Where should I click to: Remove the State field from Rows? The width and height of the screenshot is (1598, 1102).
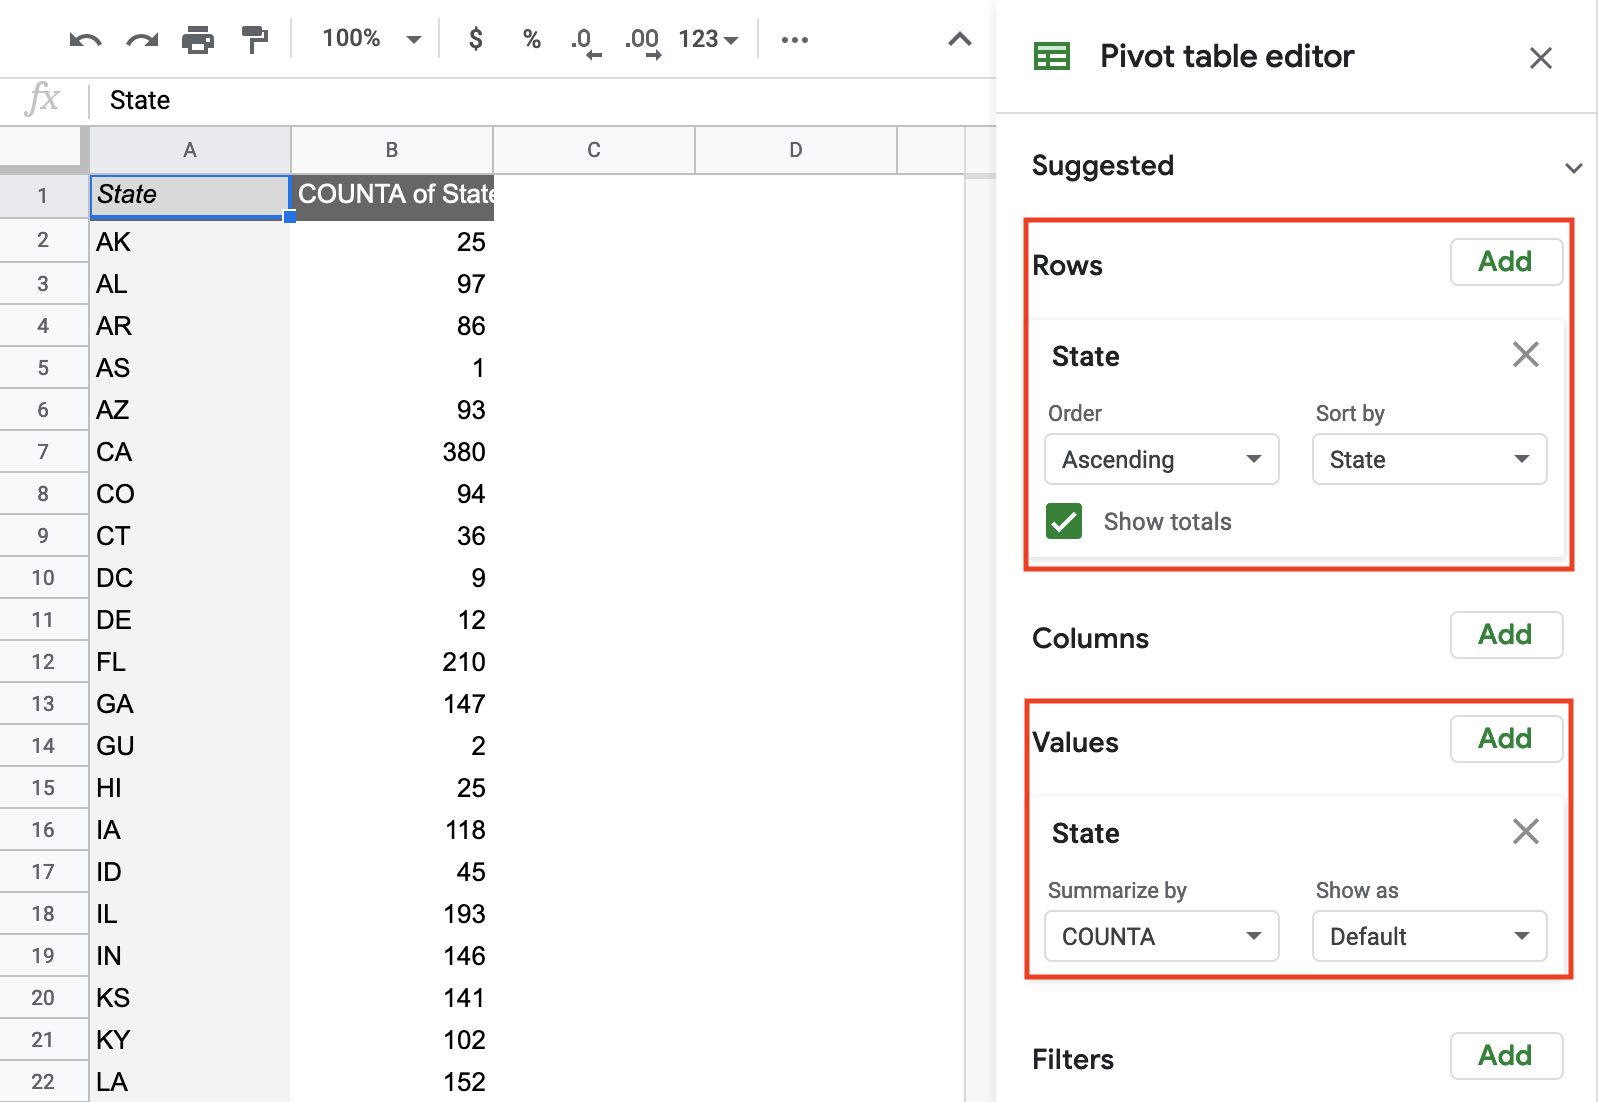[1525, 354]
